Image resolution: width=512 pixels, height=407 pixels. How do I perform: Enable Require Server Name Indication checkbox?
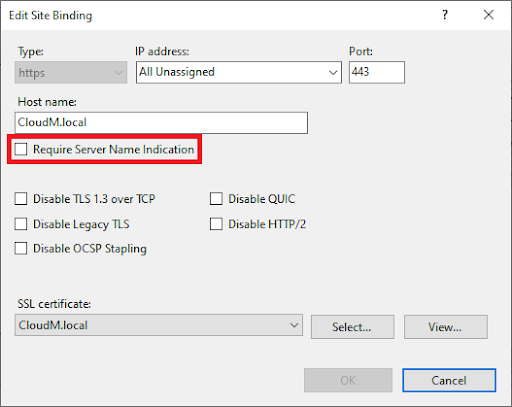click(21, 149)
